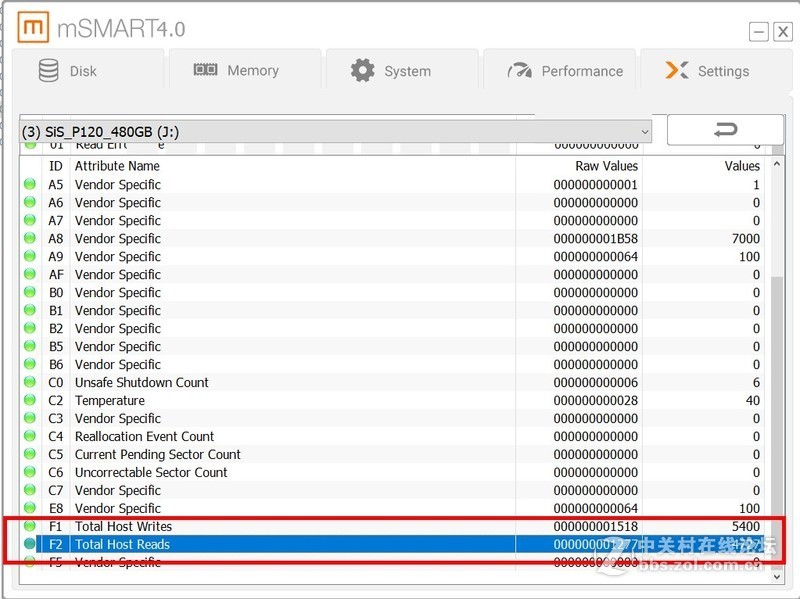800x599 pixels.
Task: Switch to the Memory tab
Action: (x=244, y=71)
